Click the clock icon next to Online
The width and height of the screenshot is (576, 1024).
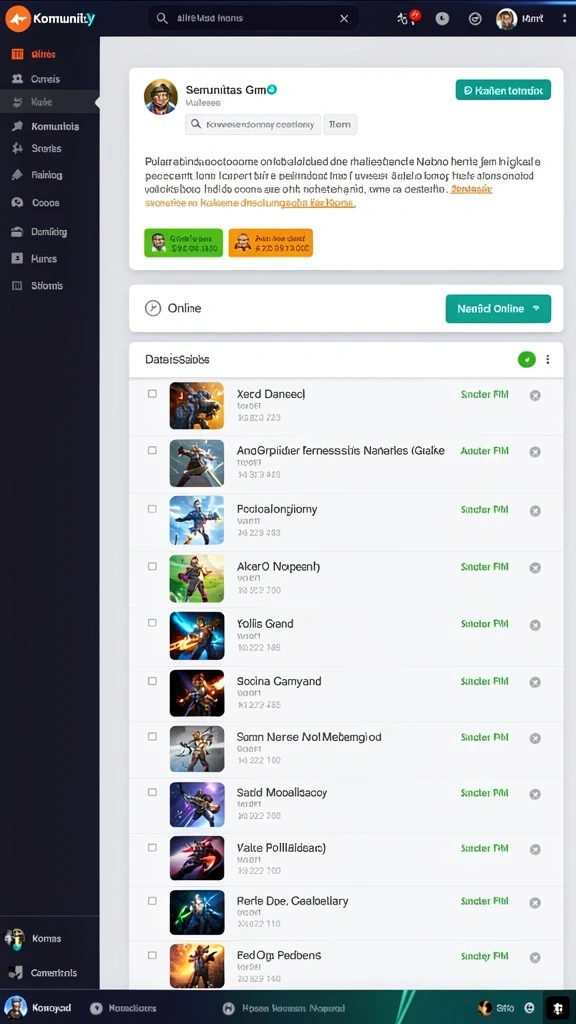153,308
